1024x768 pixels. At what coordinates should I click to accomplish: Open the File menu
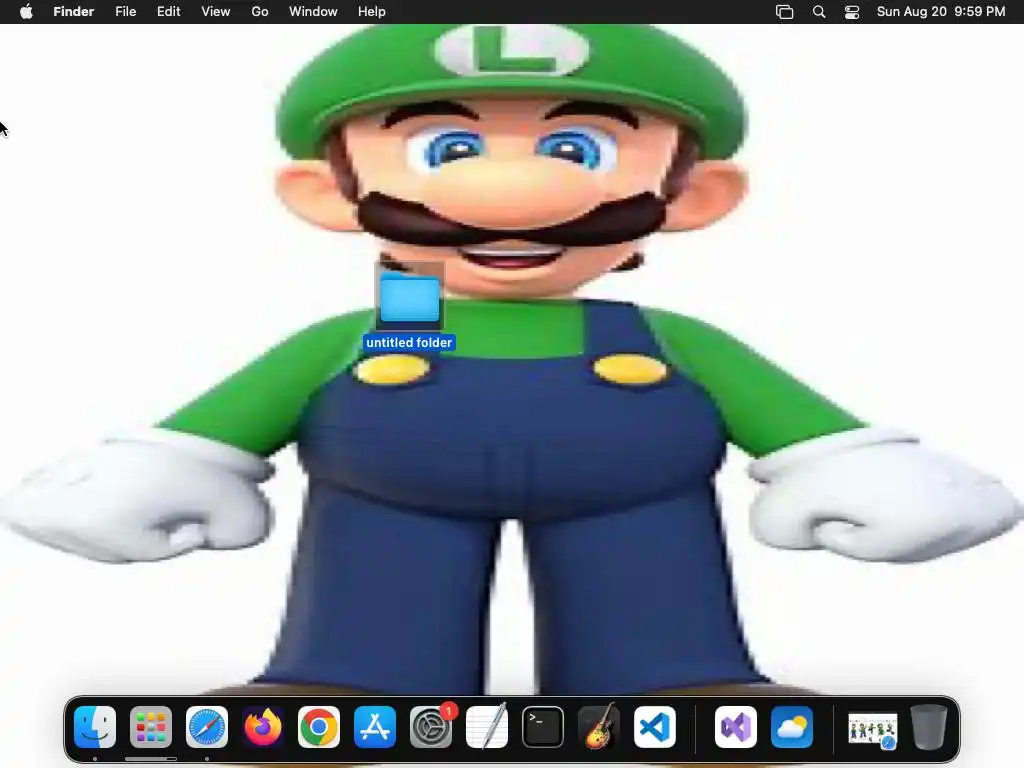pyautogui.click(x=125, y=12)
